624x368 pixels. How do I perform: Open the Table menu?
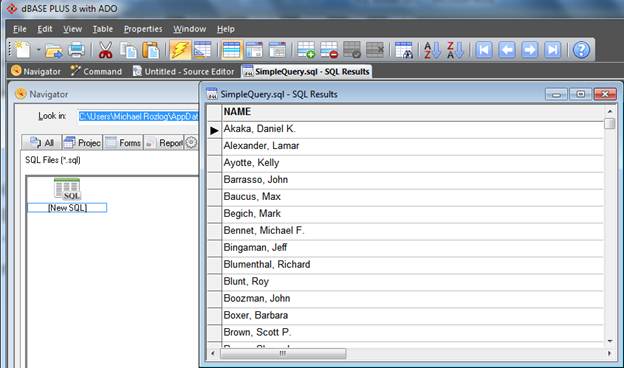tap(103, 29)
